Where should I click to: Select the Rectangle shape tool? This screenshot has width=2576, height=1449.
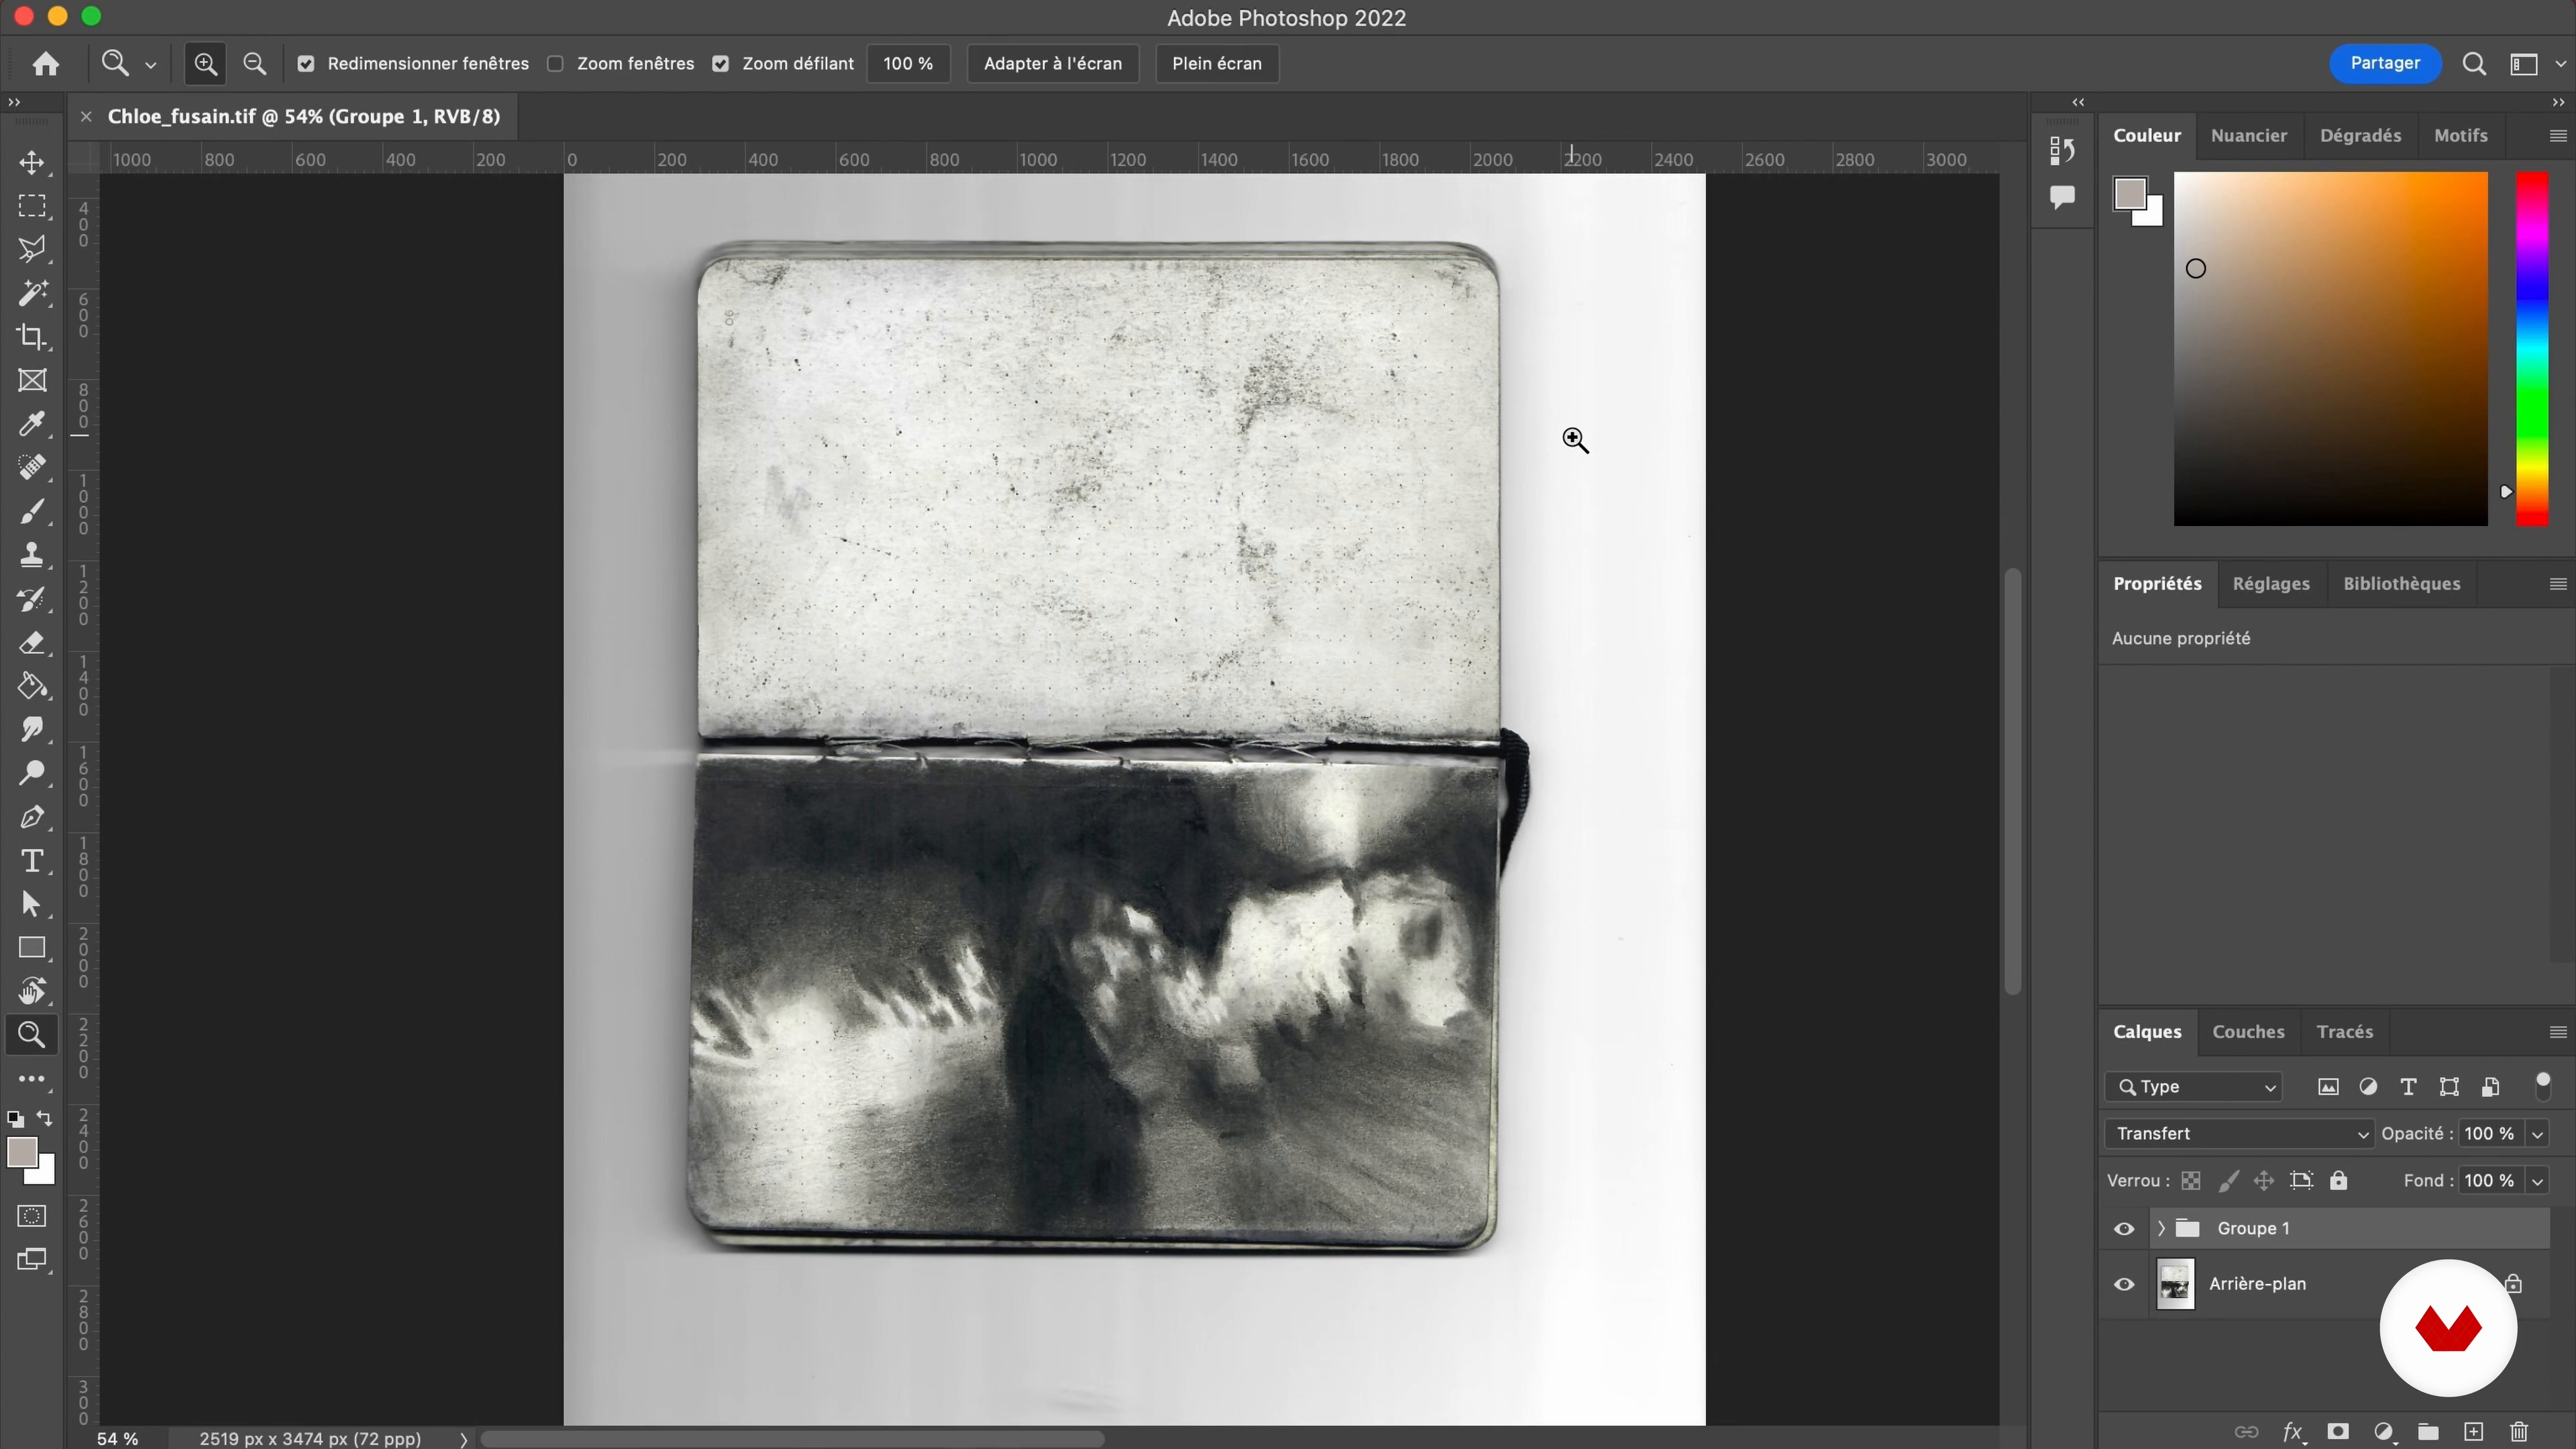pos(32,947)
